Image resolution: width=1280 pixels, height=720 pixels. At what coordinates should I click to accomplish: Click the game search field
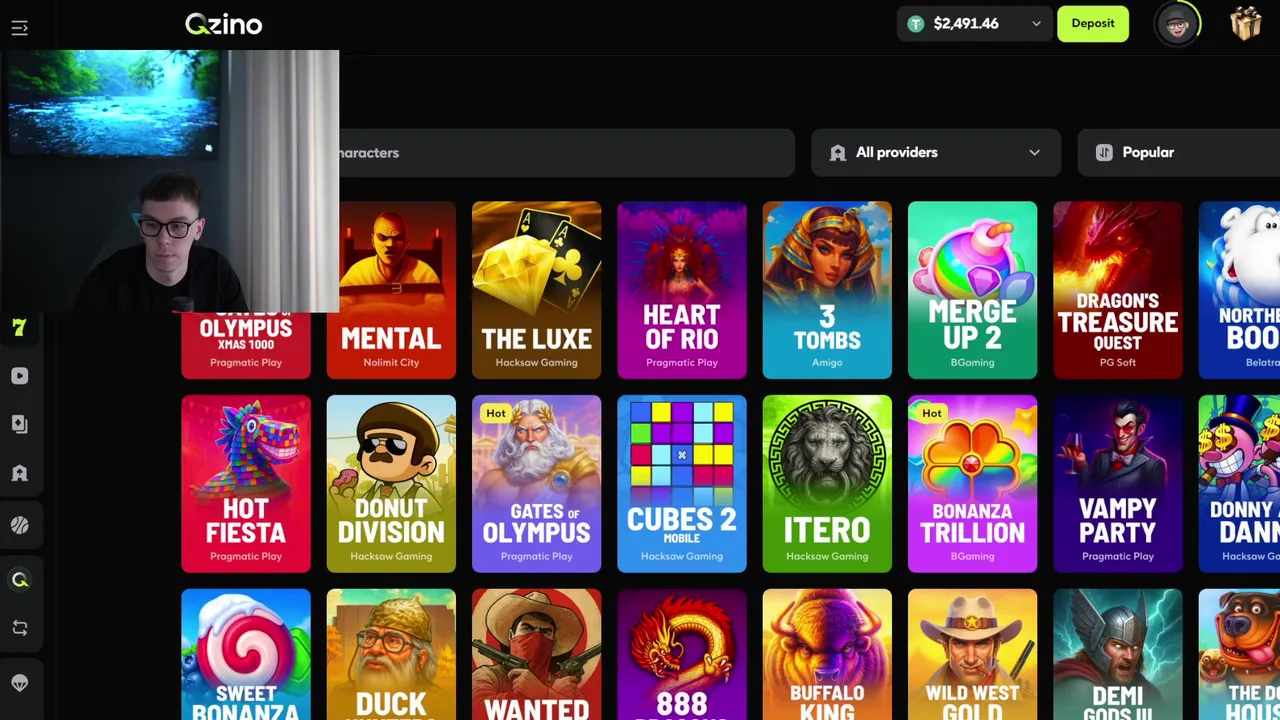pos(567,153)
